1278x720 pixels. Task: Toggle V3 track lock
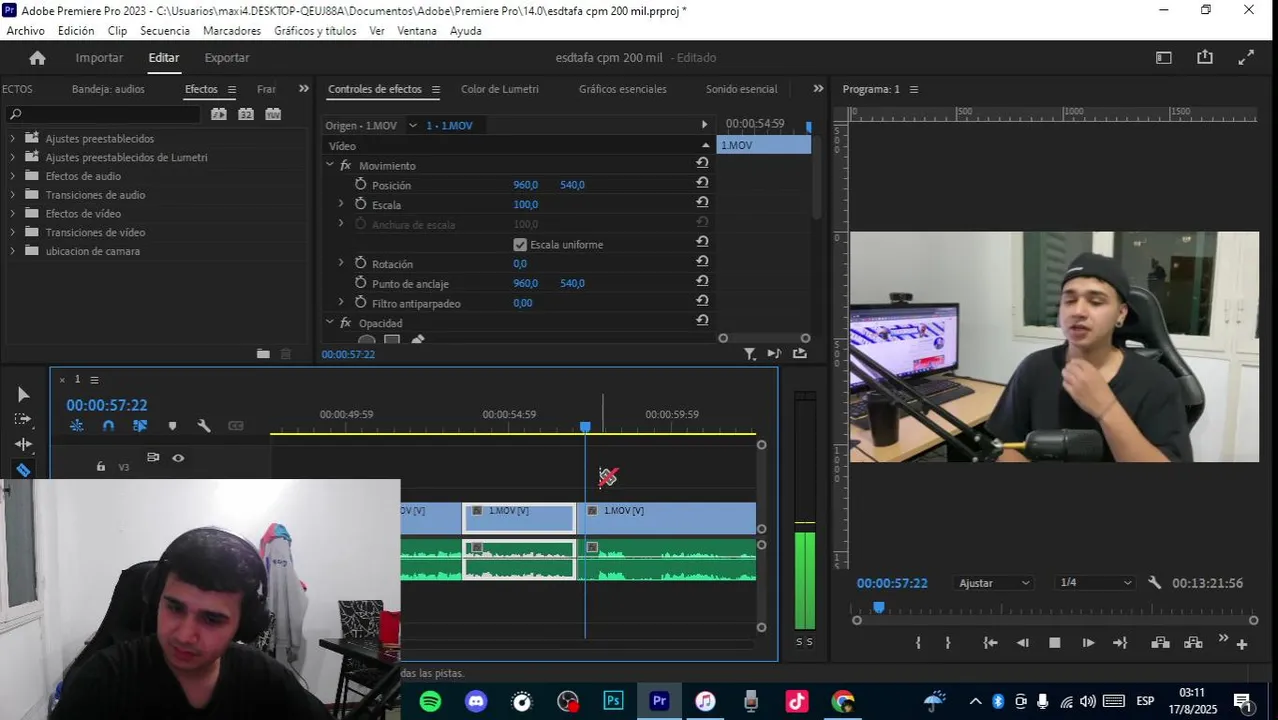(x=100, y=466)
